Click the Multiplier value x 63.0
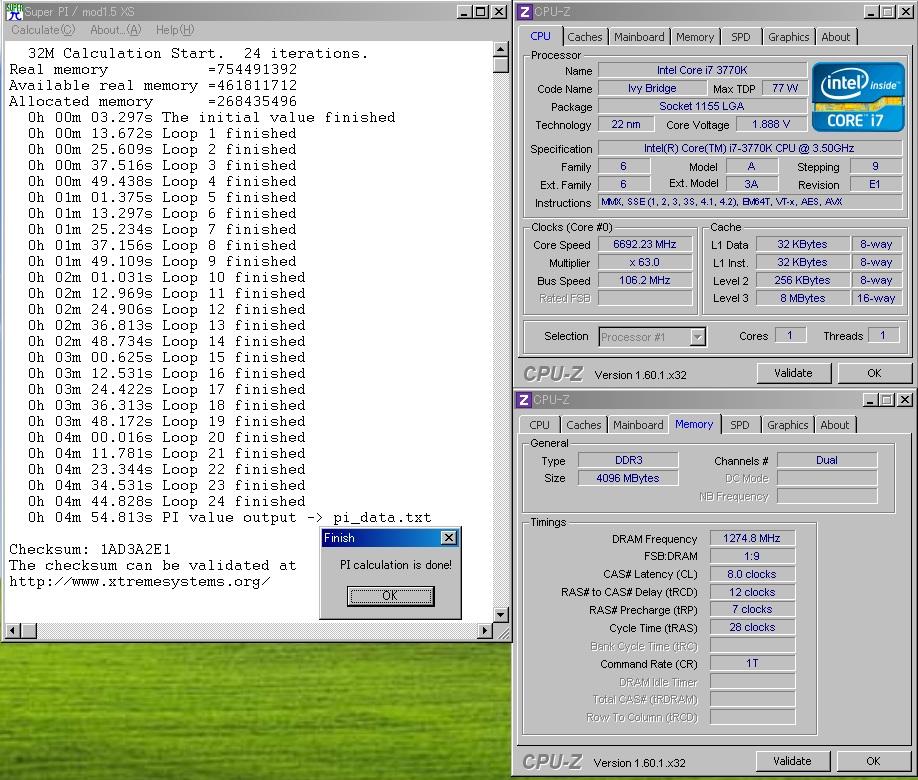 (x=645, y=262)
